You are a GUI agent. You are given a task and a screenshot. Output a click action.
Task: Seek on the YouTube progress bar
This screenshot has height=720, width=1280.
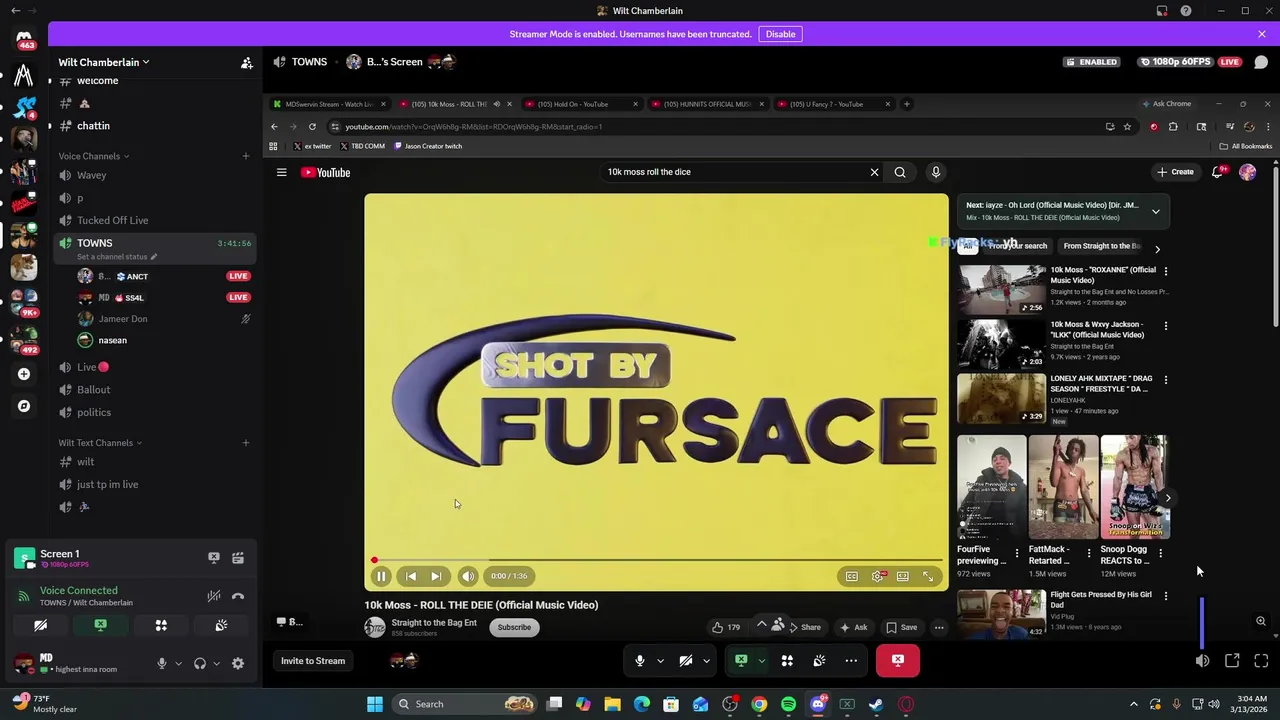click(x=656, y=560)
